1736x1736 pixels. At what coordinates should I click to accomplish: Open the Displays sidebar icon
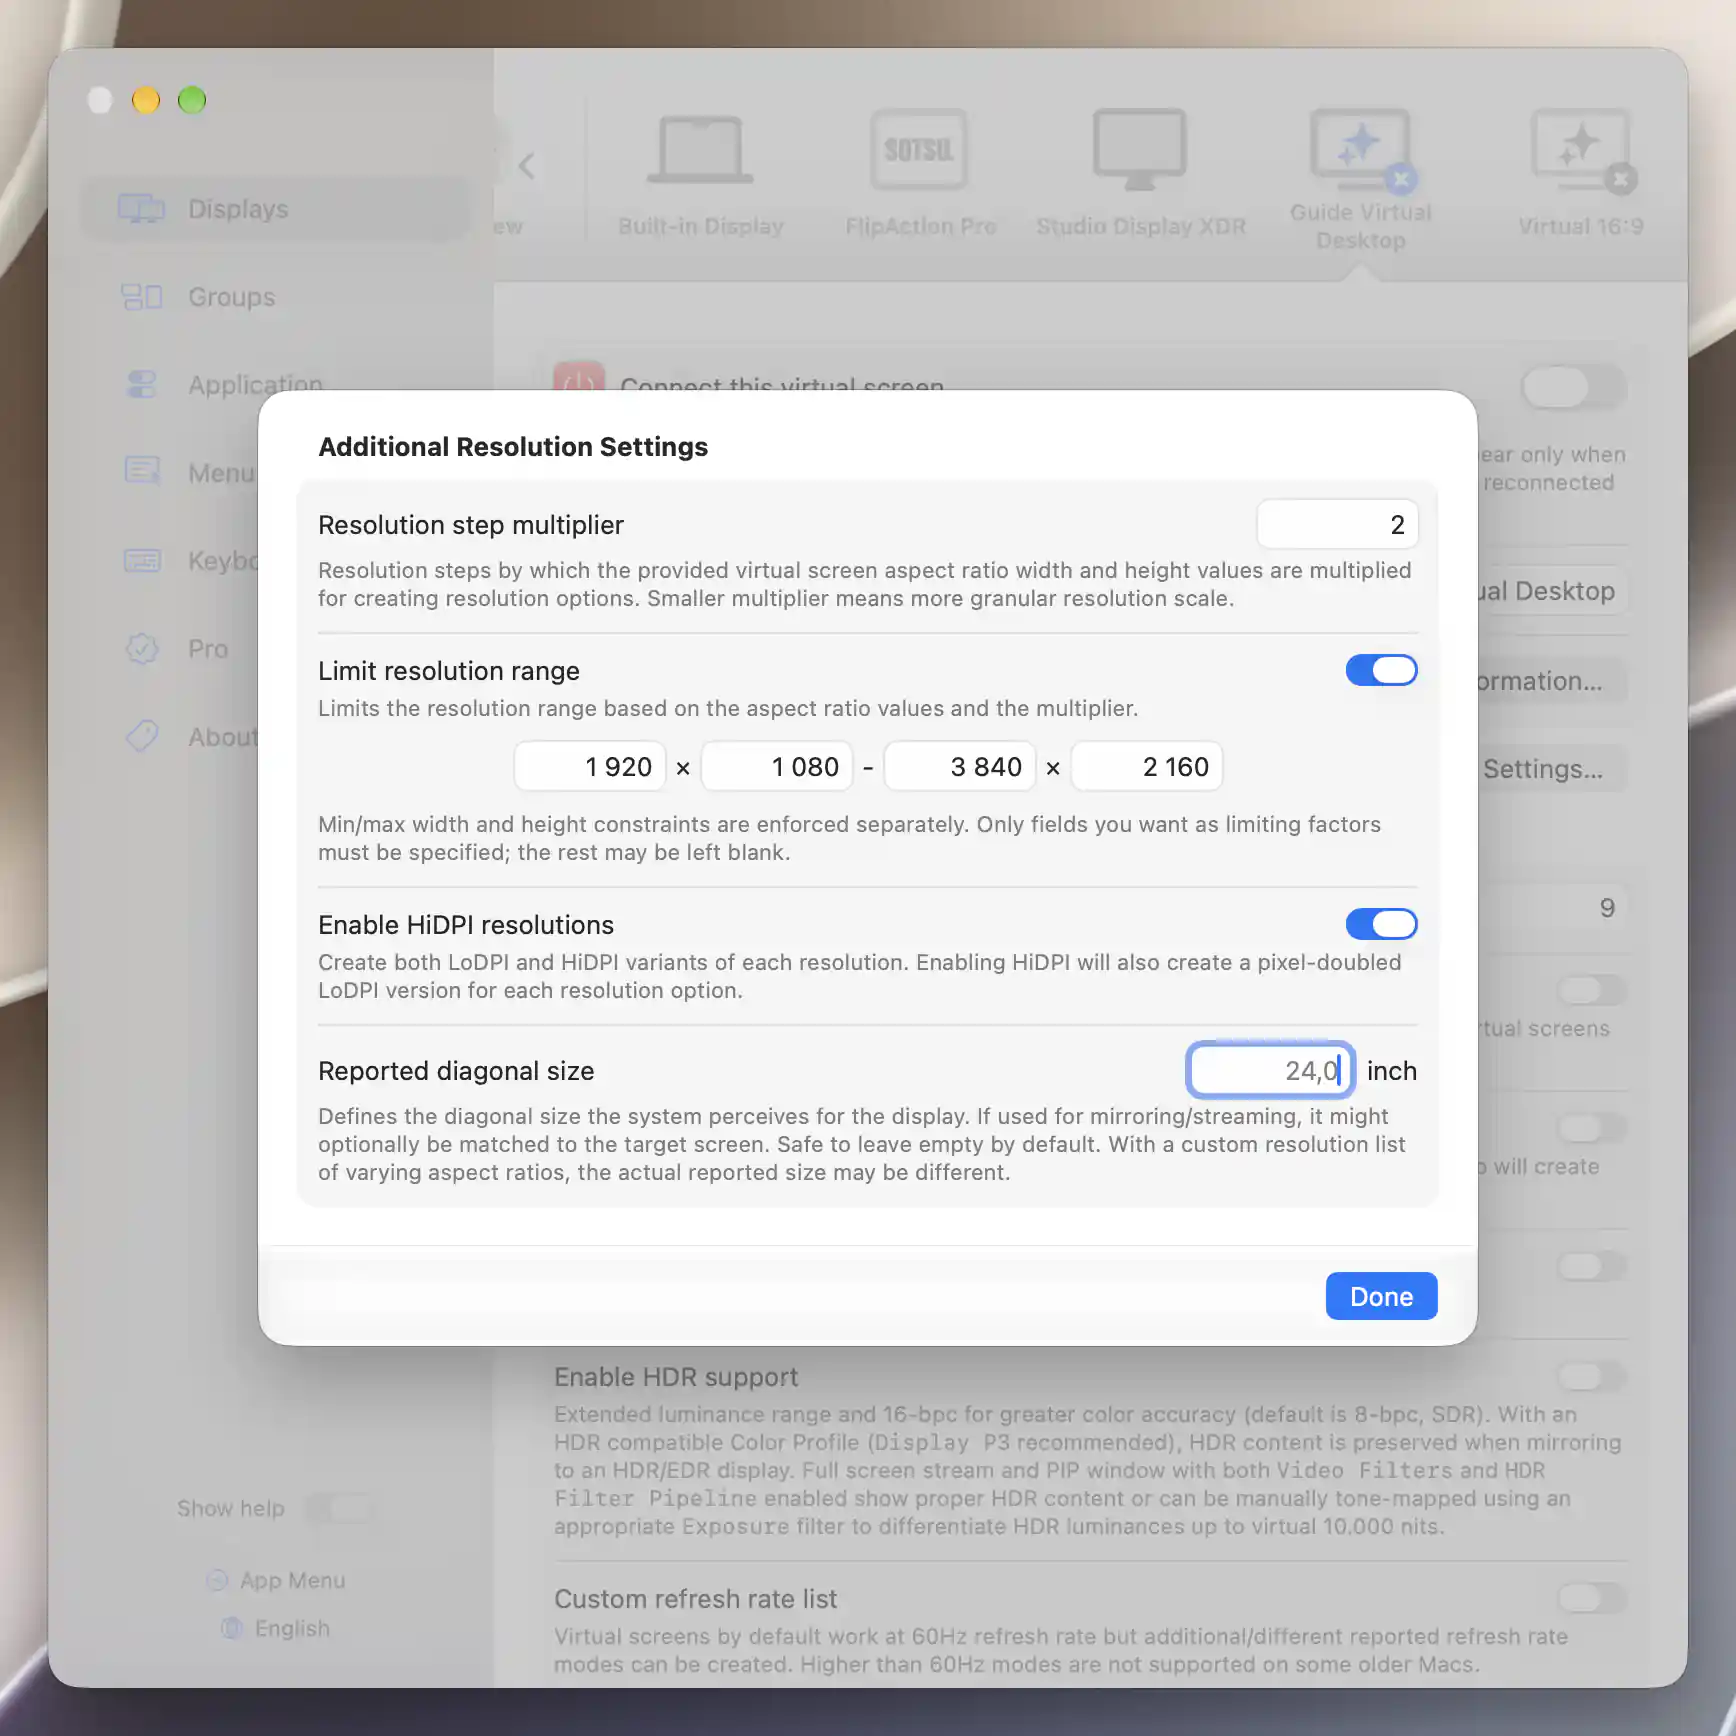[141, 209]
